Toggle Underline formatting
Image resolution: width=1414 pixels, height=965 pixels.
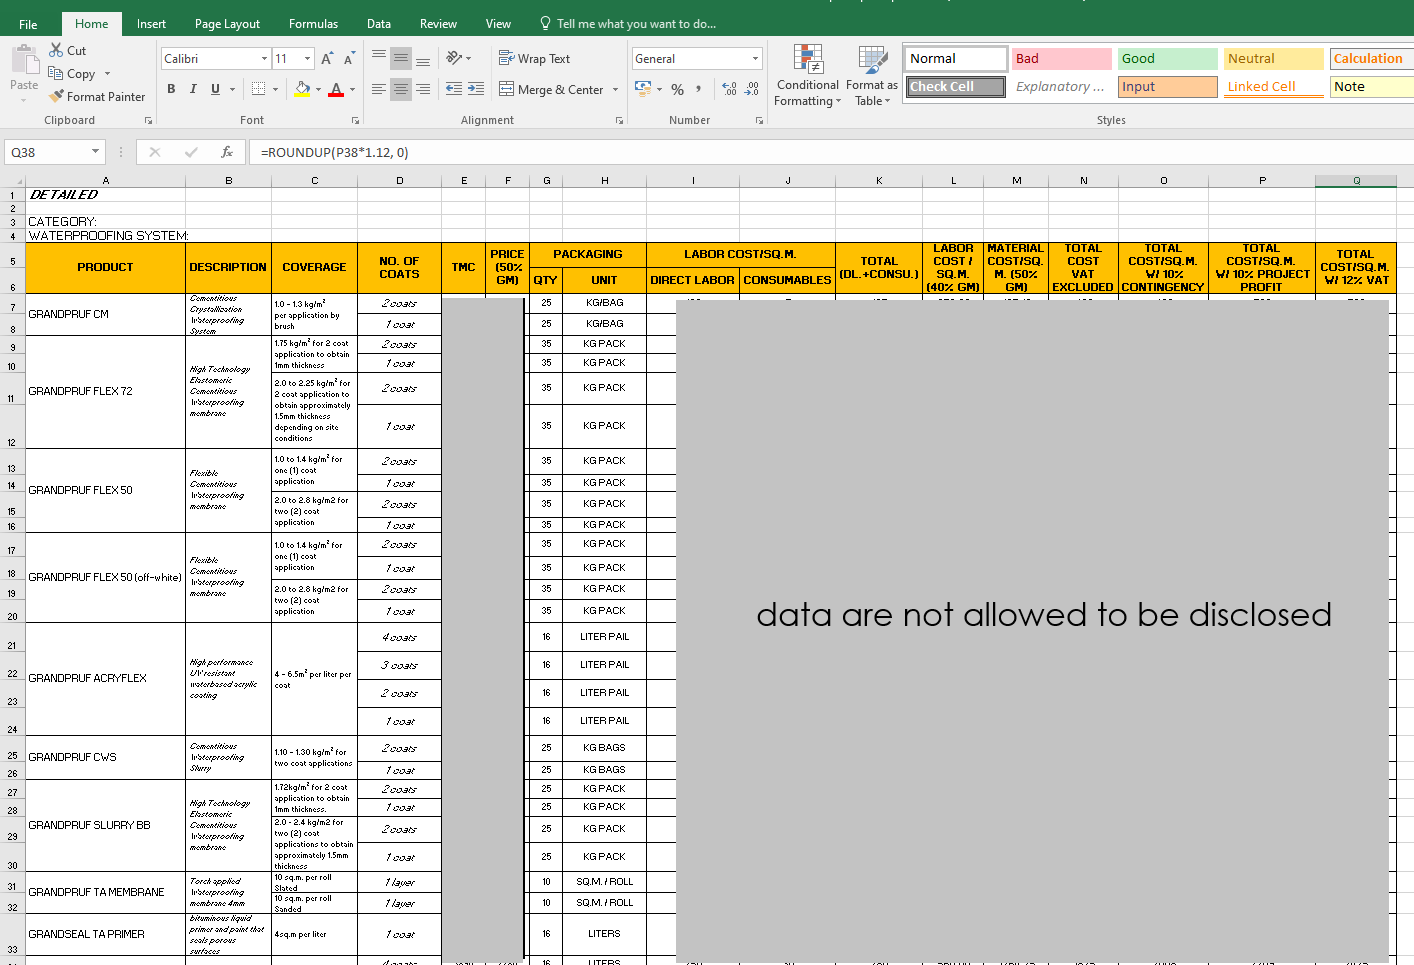coord(215,89)
